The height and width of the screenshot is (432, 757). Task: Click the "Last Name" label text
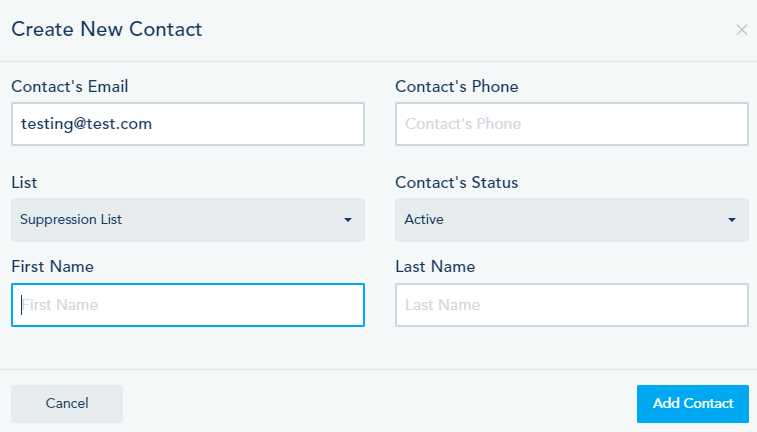click(x=435, y=267)
